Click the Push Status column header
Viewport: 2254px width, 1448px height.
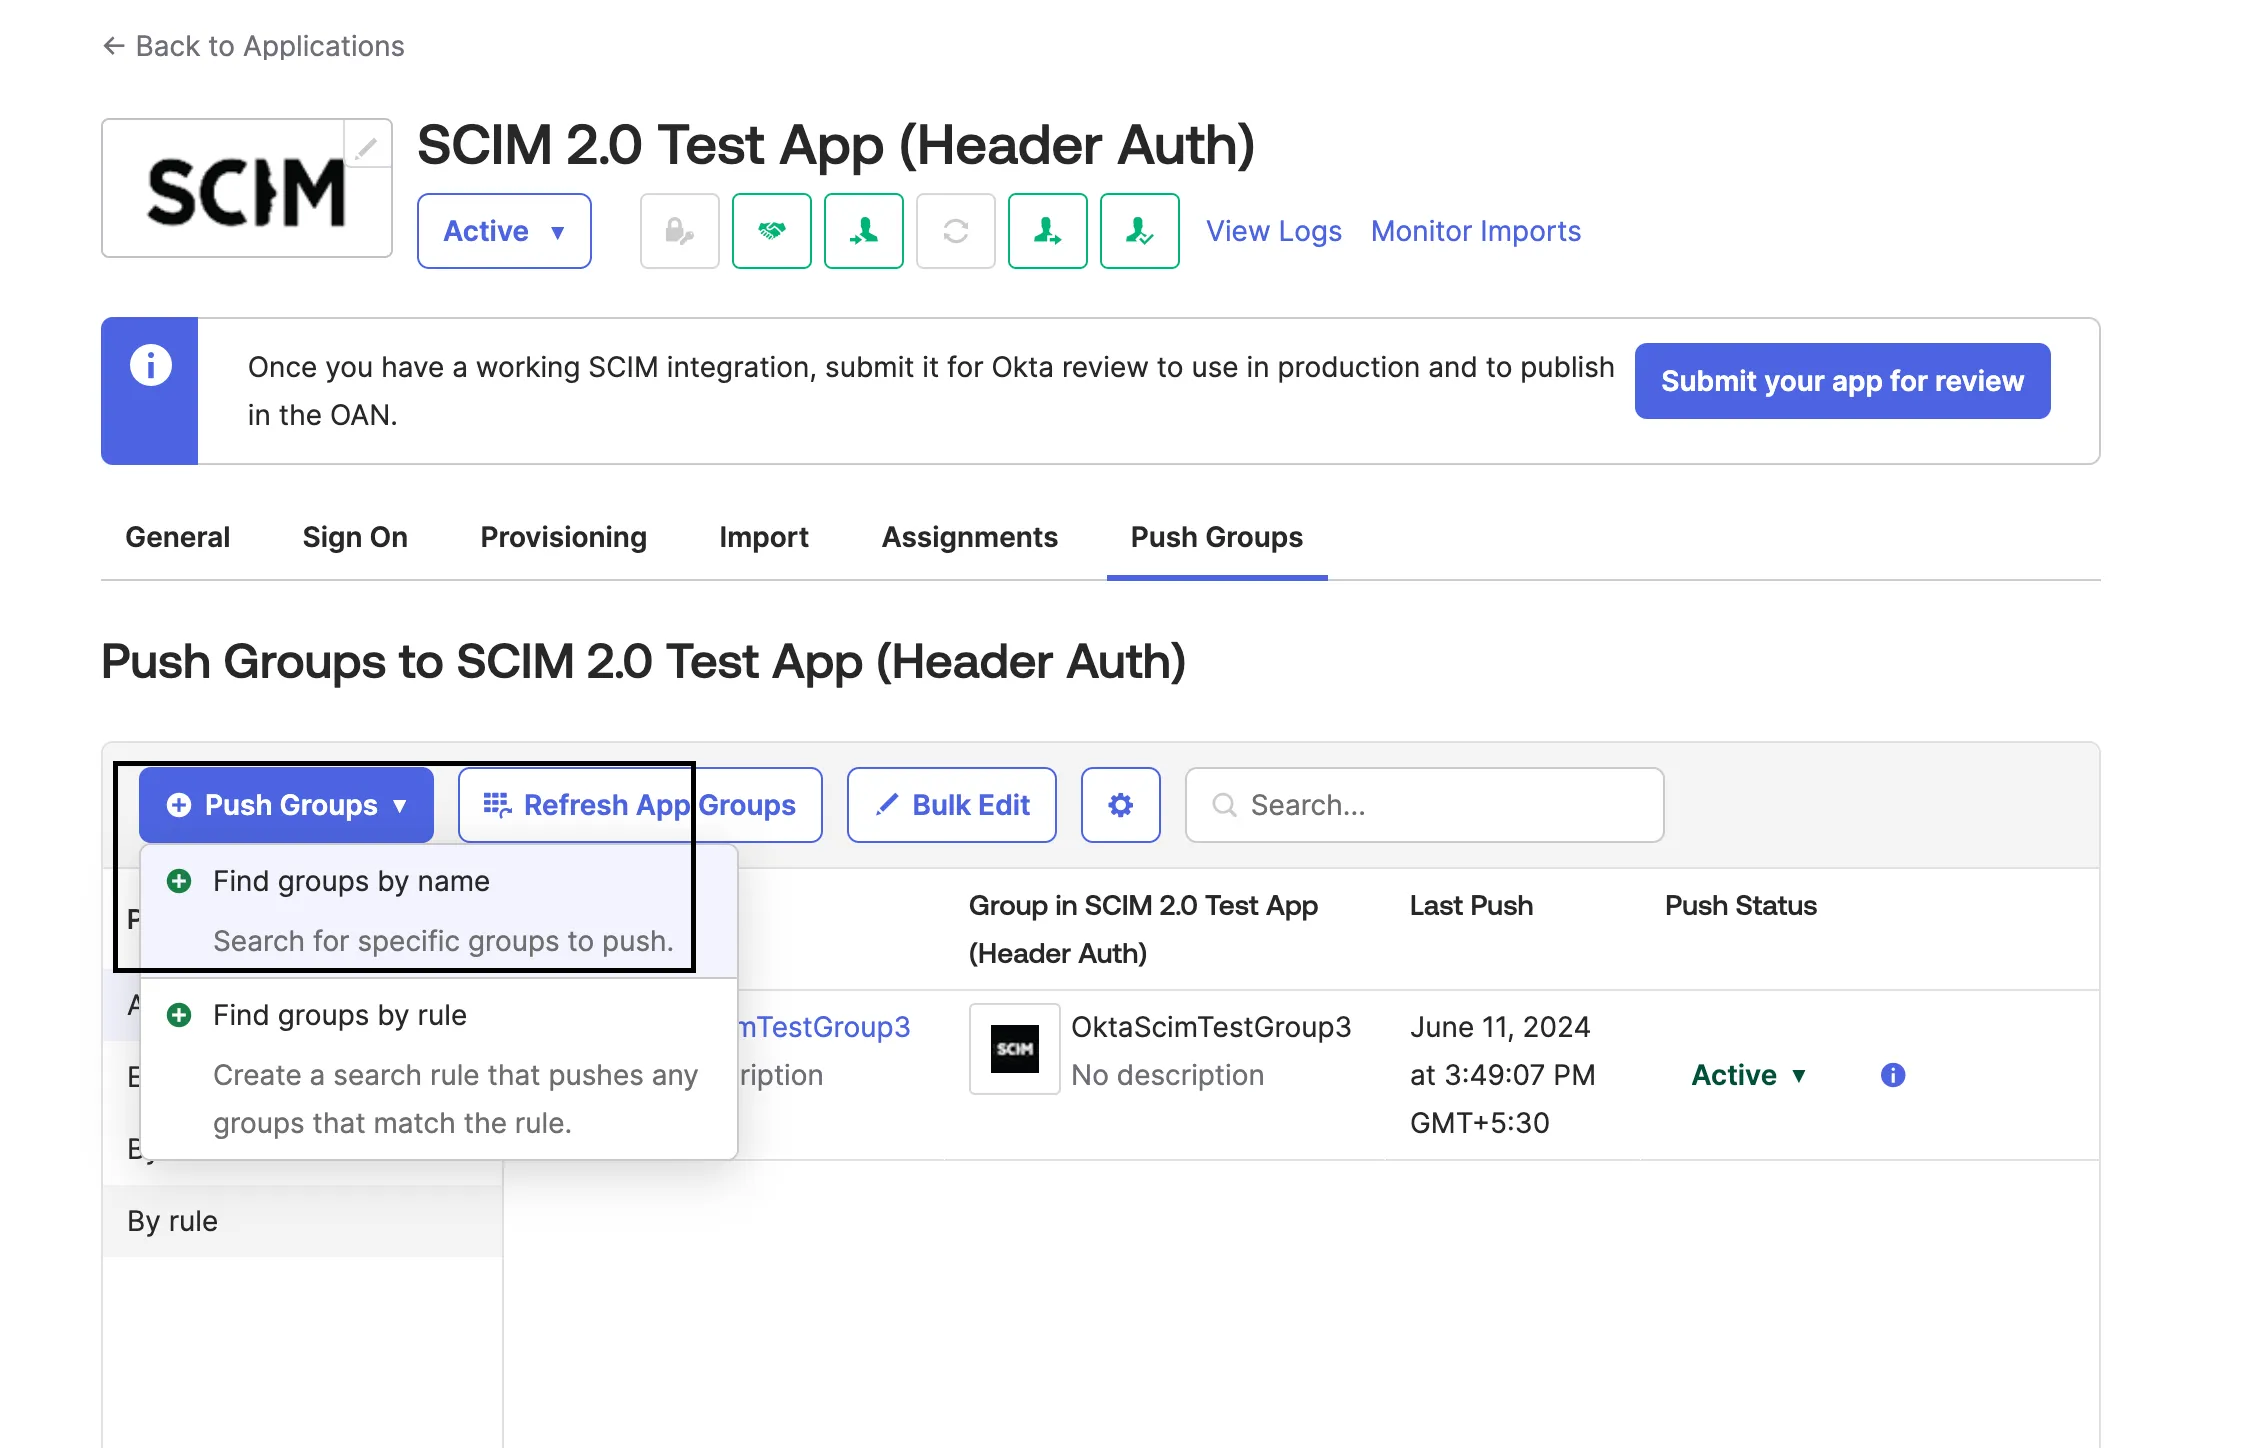pyautogui.click(x=1741, y=905)
